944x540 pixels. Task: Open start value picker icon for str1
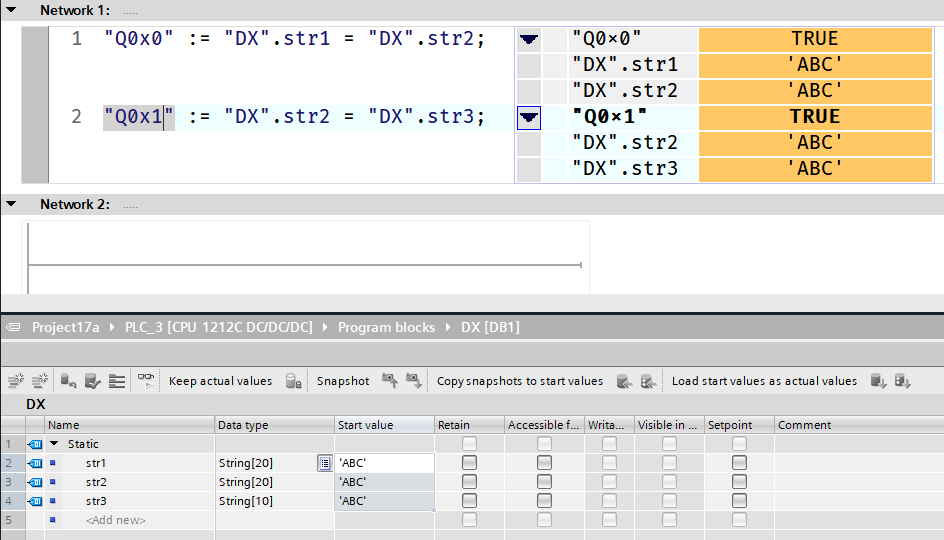[x=325, y=463]
